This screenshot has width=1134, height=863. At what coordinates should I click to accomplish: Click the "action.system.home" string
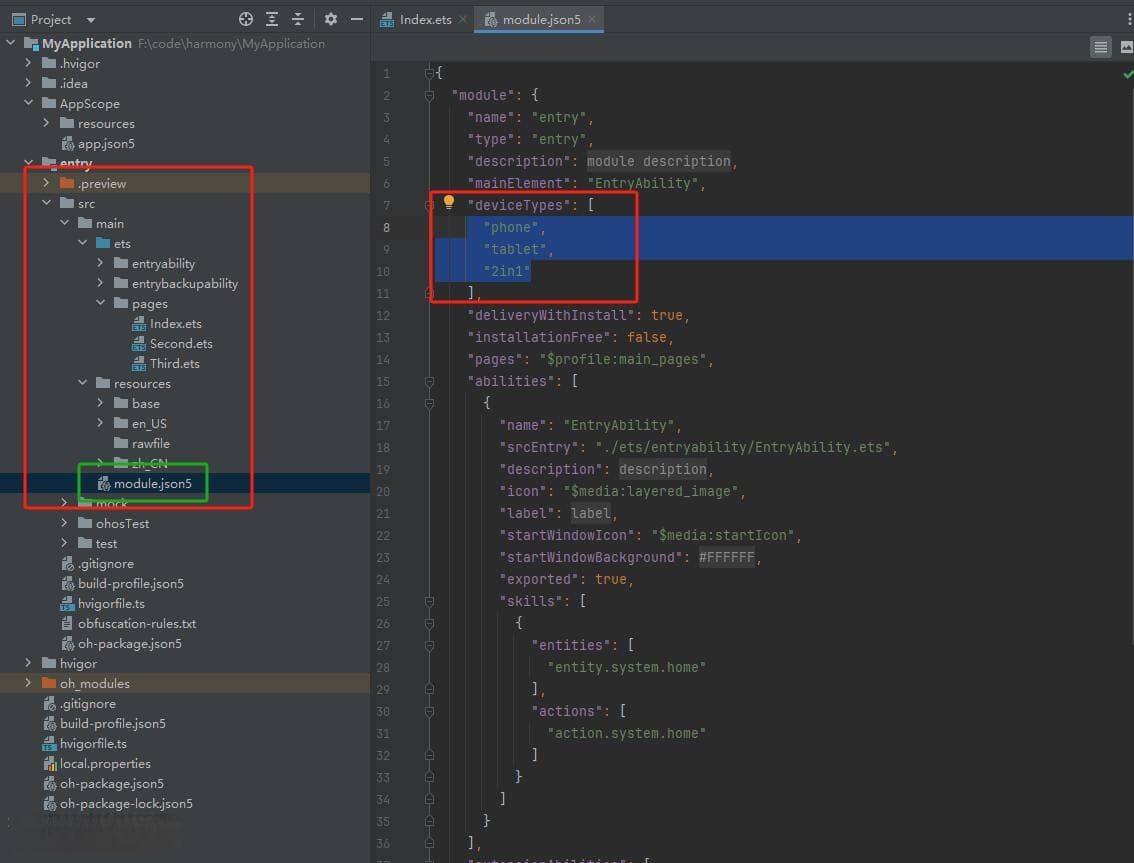[x=626, y=733]
